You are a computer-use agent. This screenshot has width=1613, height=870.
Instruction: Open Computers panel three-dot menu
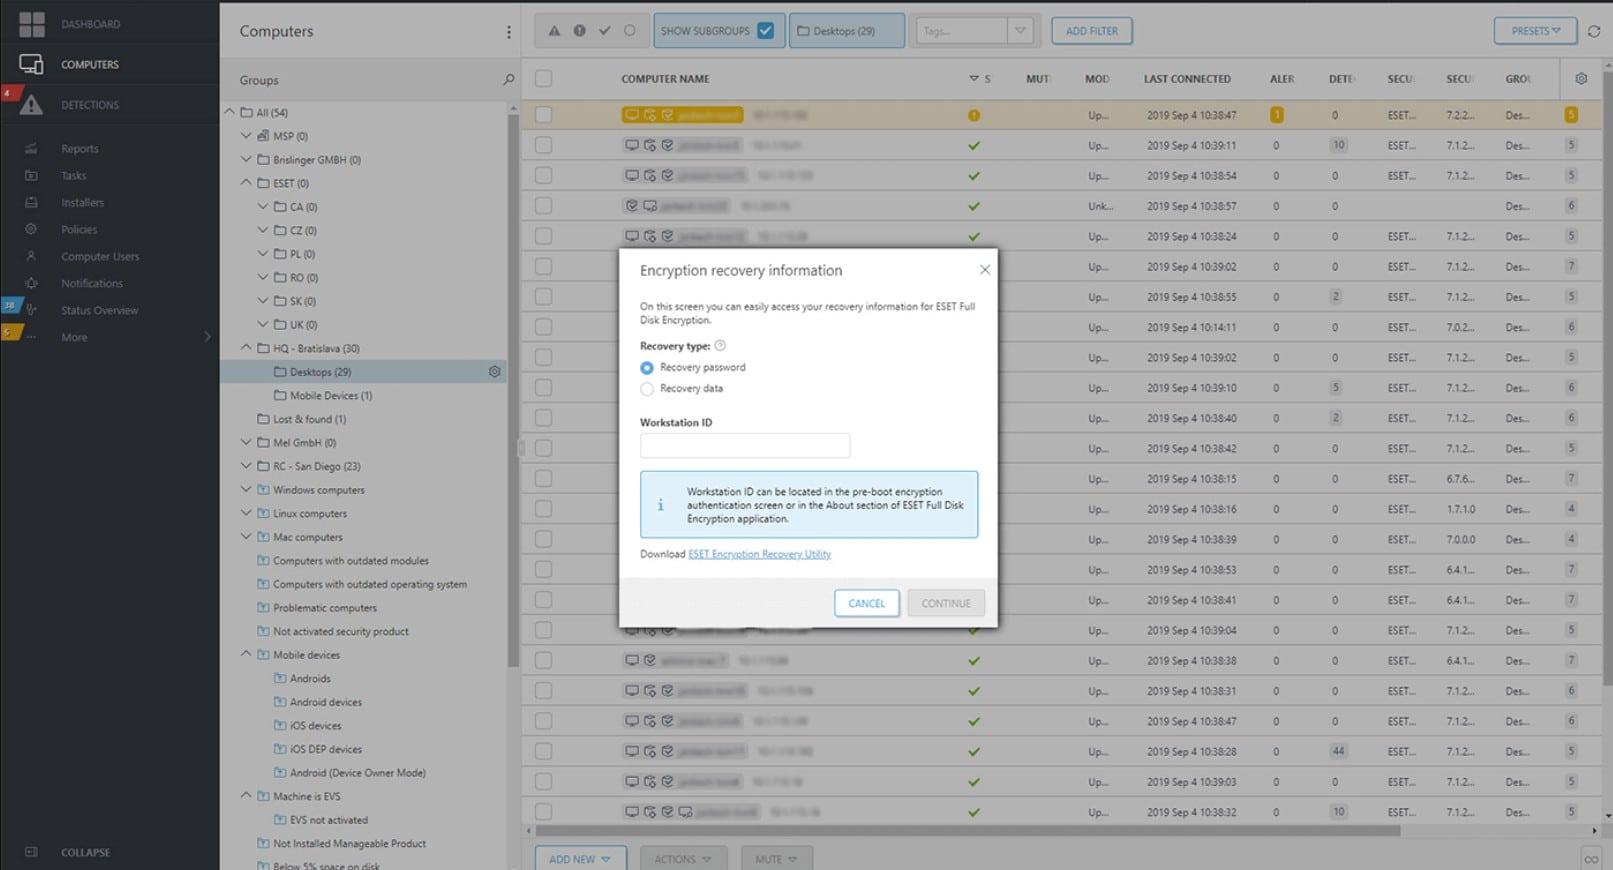coord(509,32)
